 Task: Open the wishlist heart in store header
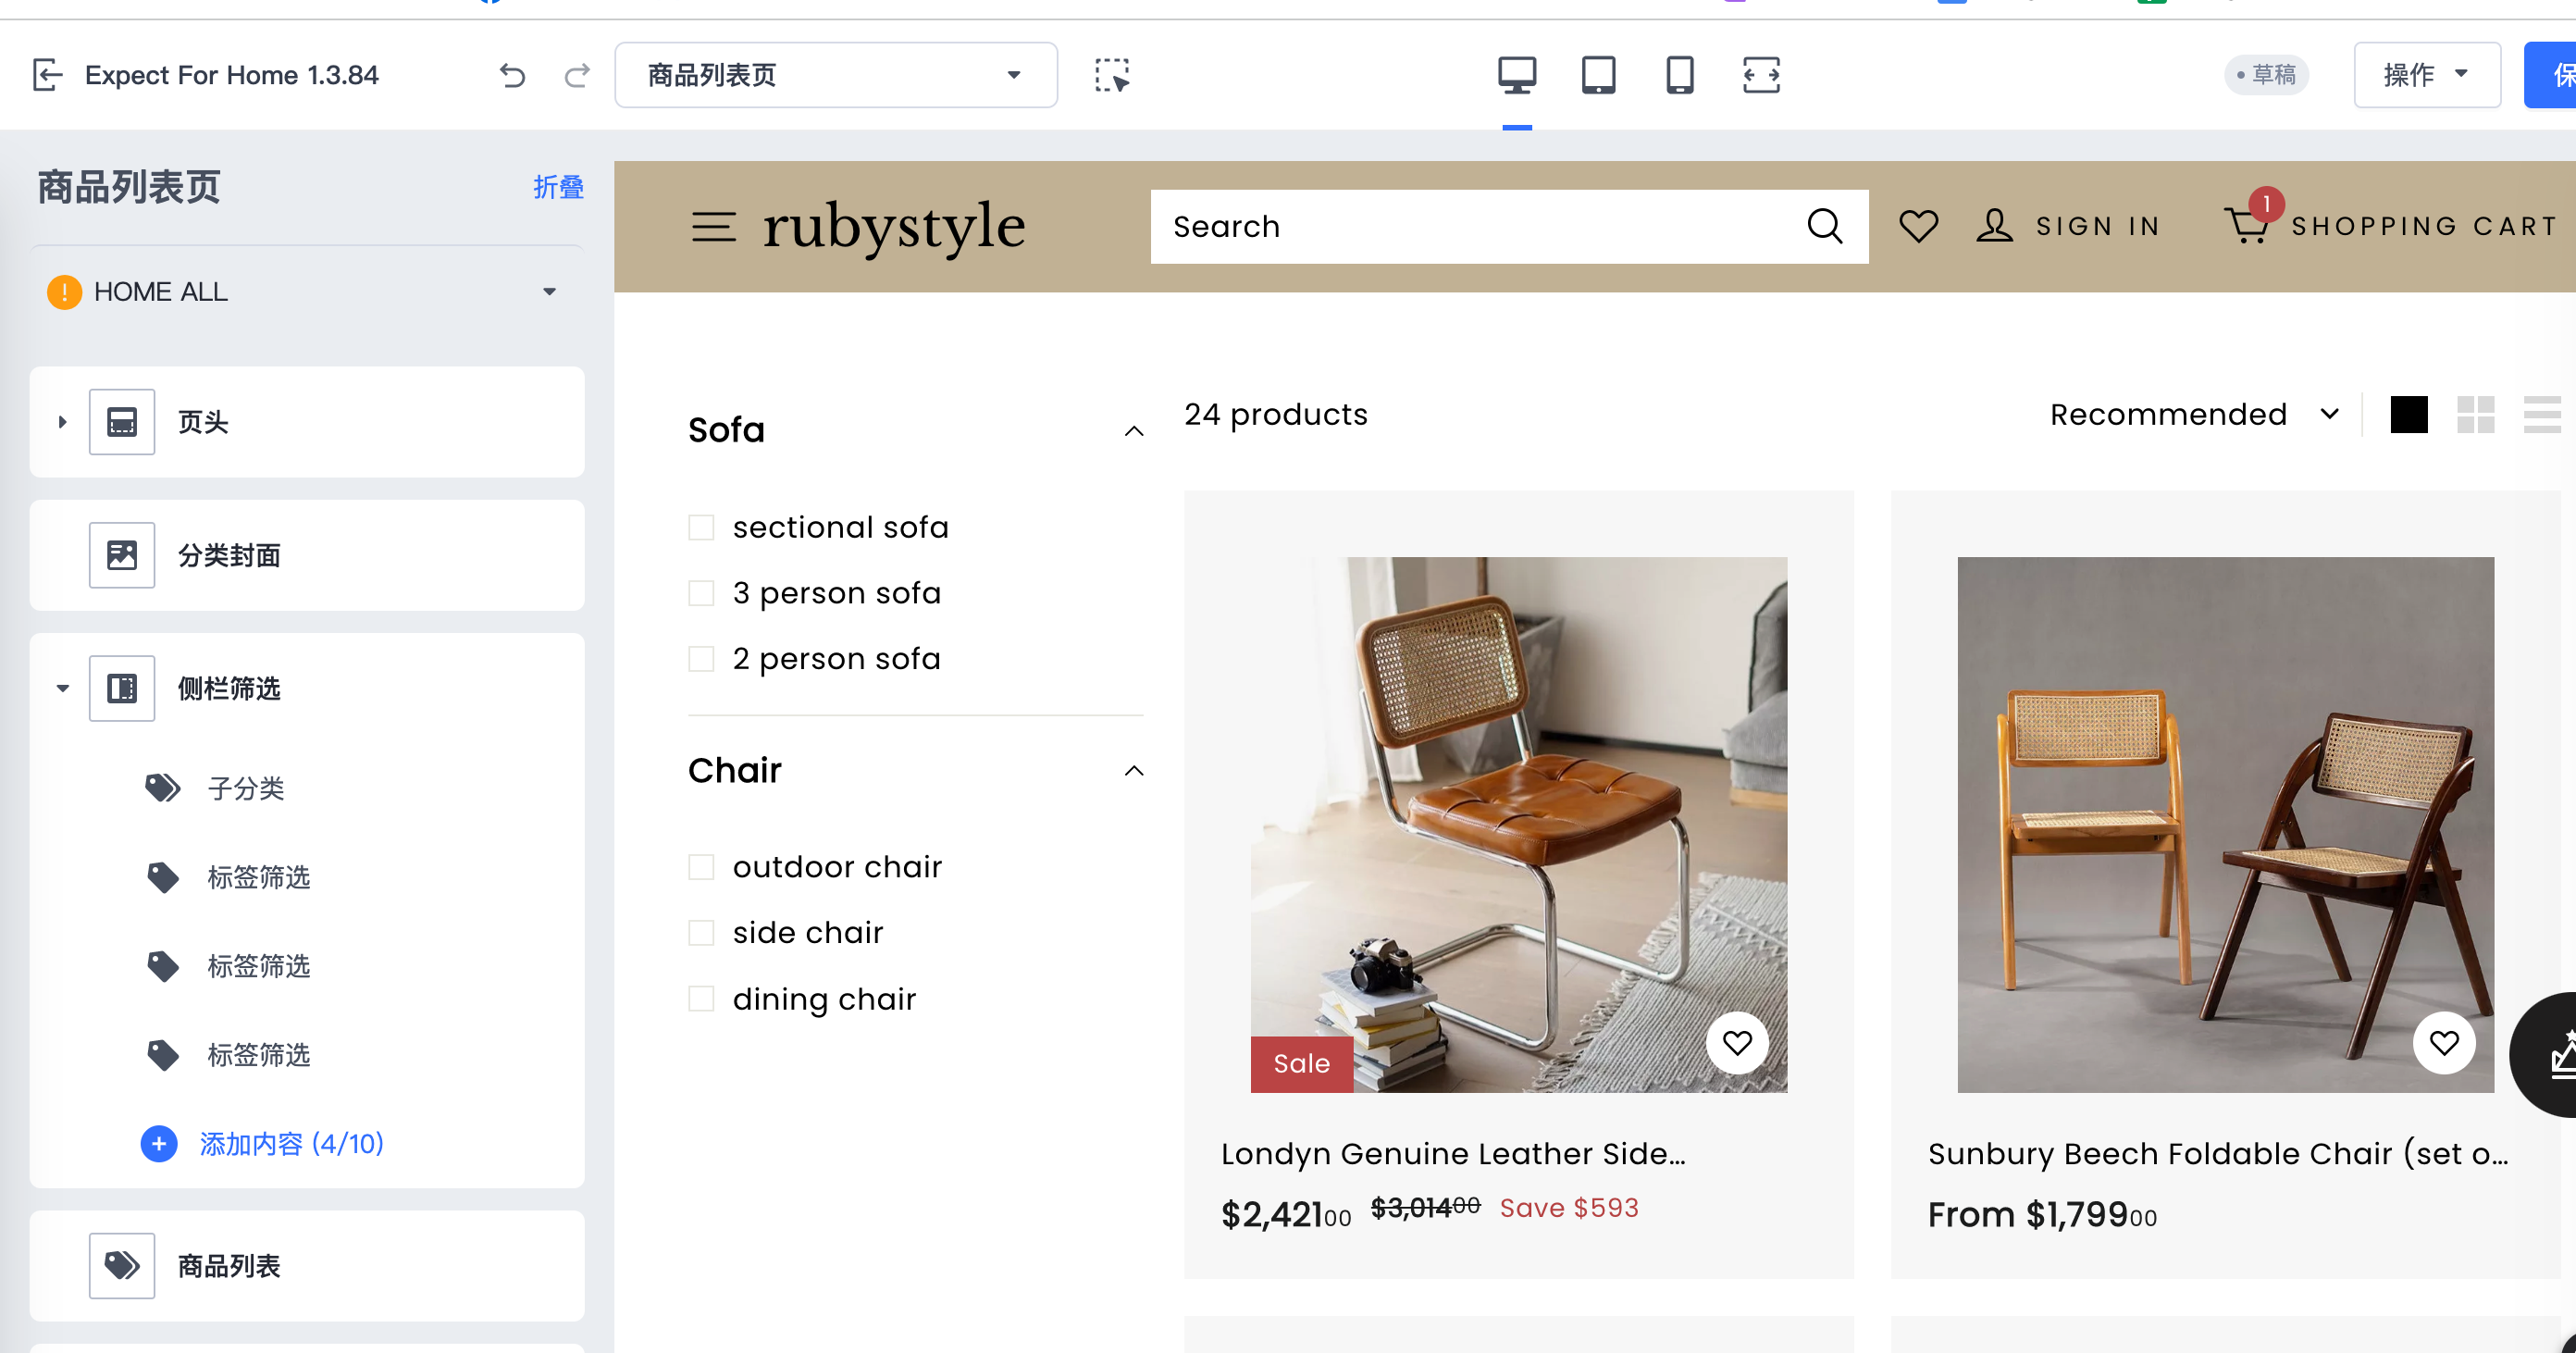point(1918,226)
